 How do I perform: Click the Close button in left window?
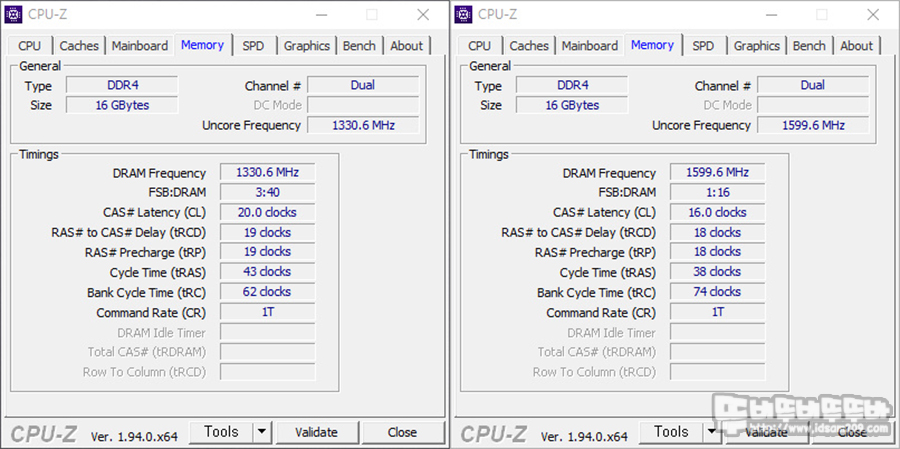pos(402,432)
